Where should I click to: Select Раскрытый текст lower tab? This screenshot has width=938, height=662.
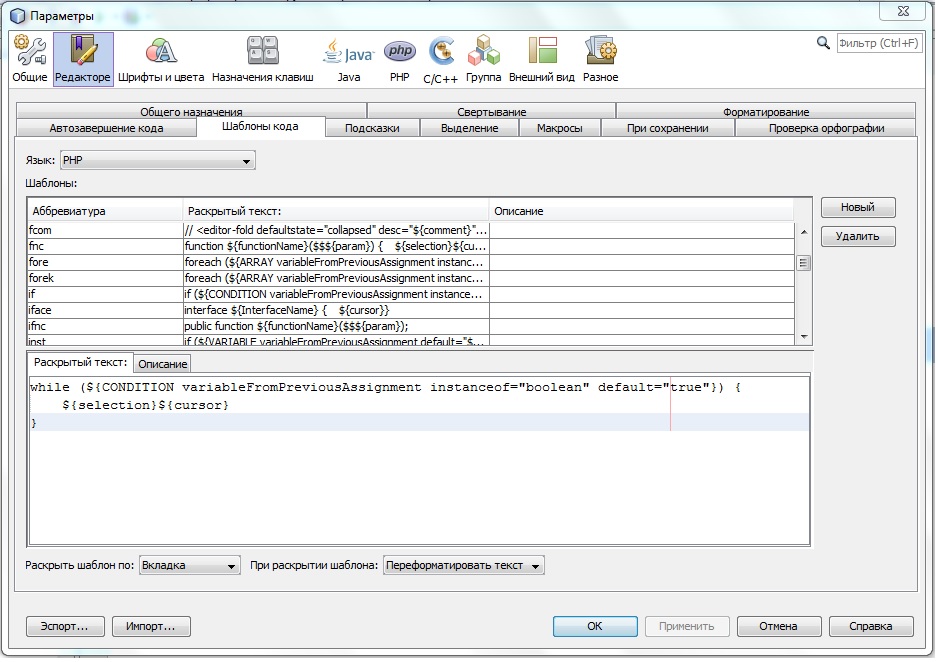[80, 362]
